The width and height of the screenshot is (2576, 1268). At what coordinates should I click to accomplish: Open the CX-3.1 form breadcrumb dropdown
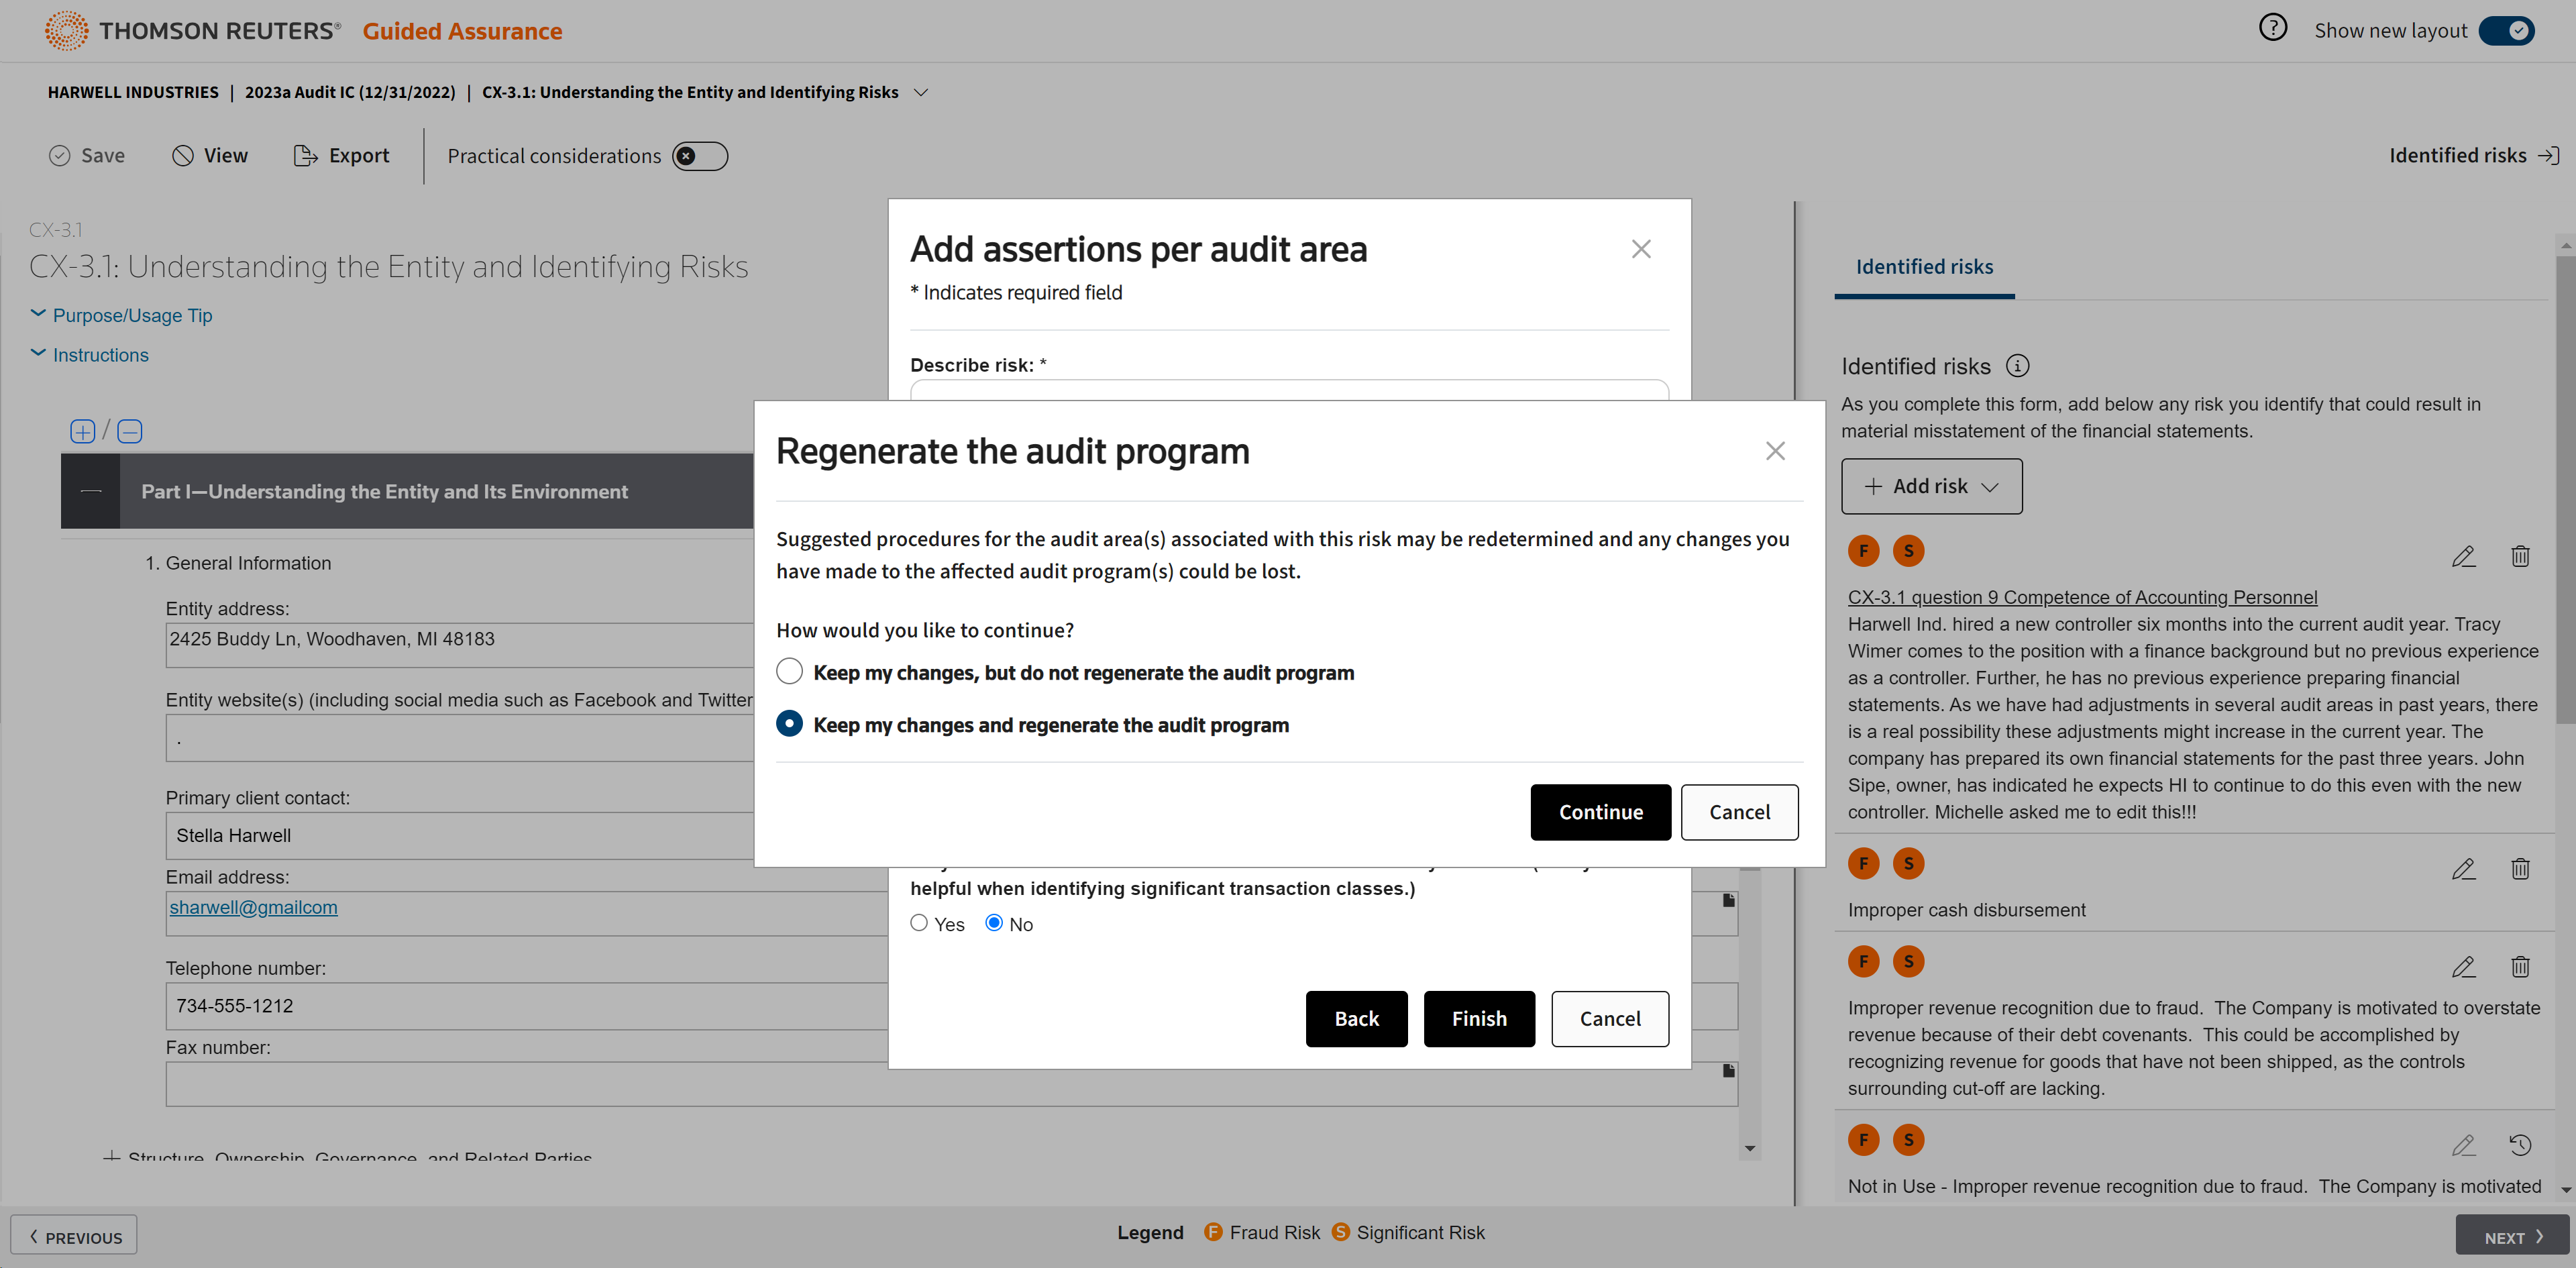click(921, 92)
